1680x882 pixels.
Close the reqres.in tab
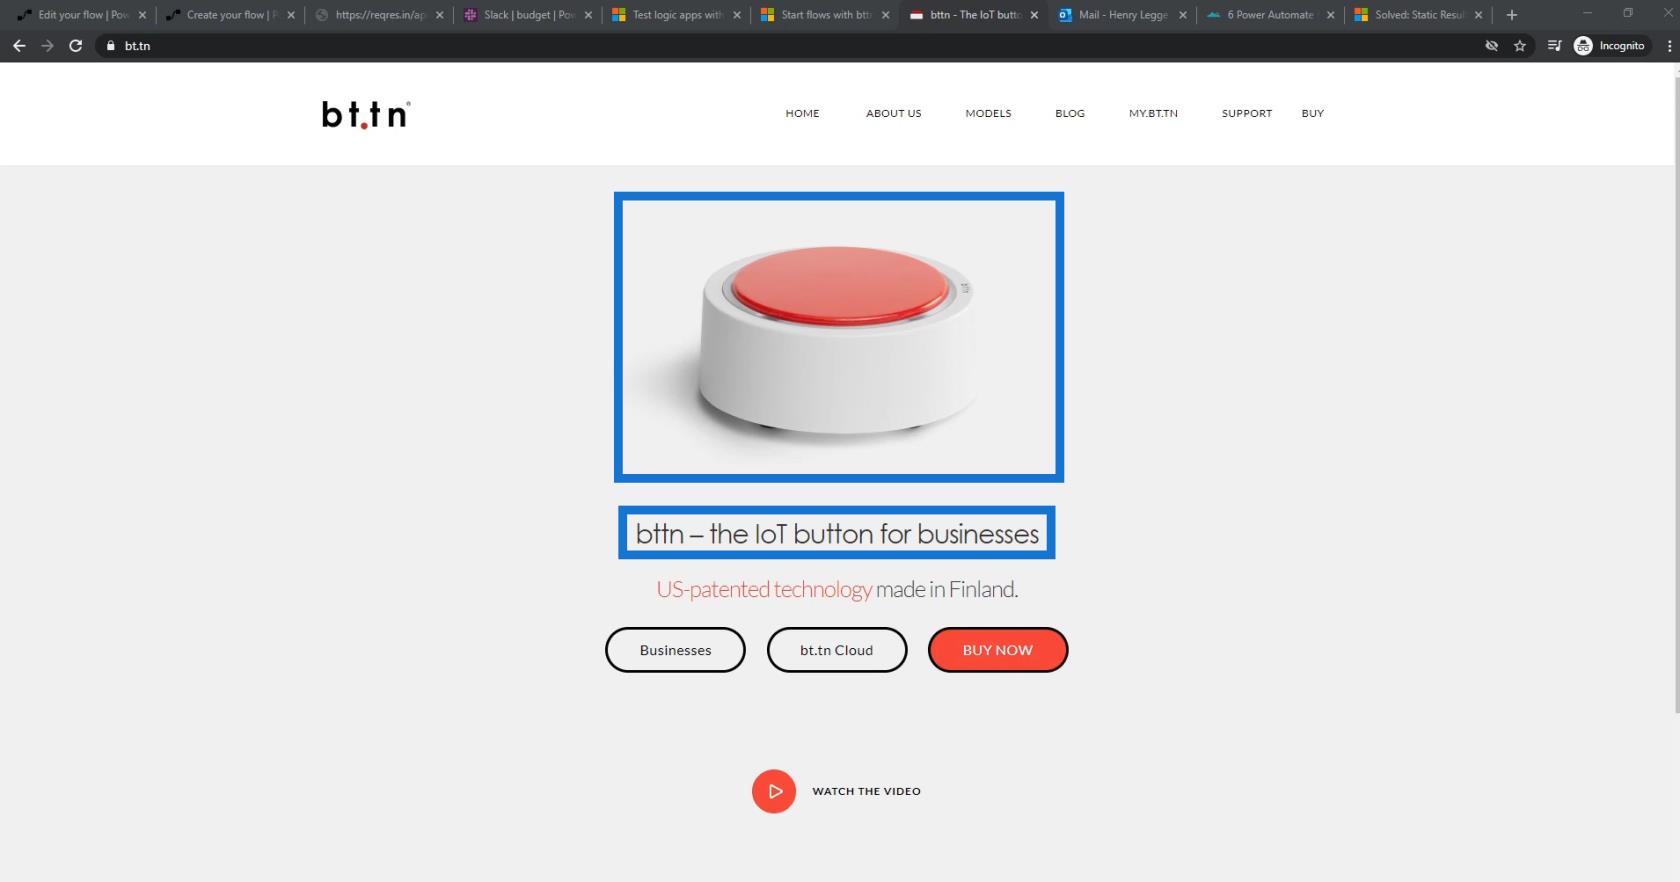(439, 15)
